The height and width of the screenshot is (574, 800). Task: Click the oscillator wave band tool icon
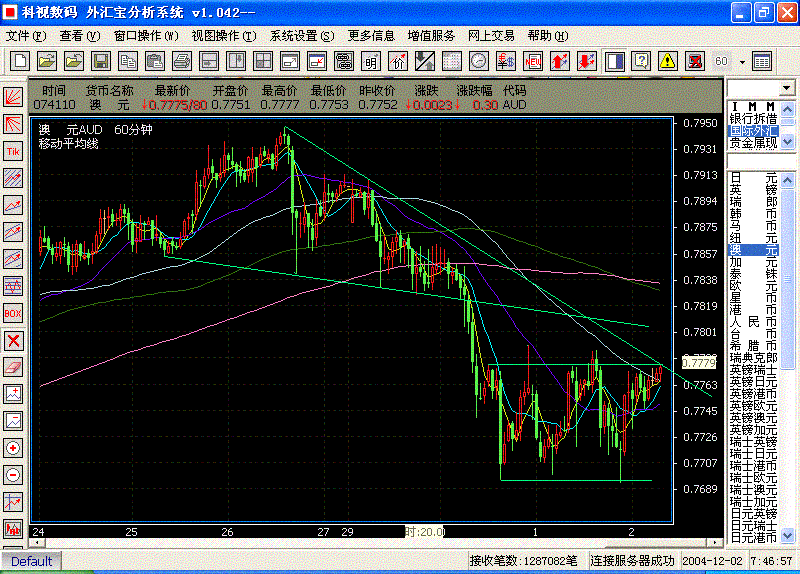13,286
